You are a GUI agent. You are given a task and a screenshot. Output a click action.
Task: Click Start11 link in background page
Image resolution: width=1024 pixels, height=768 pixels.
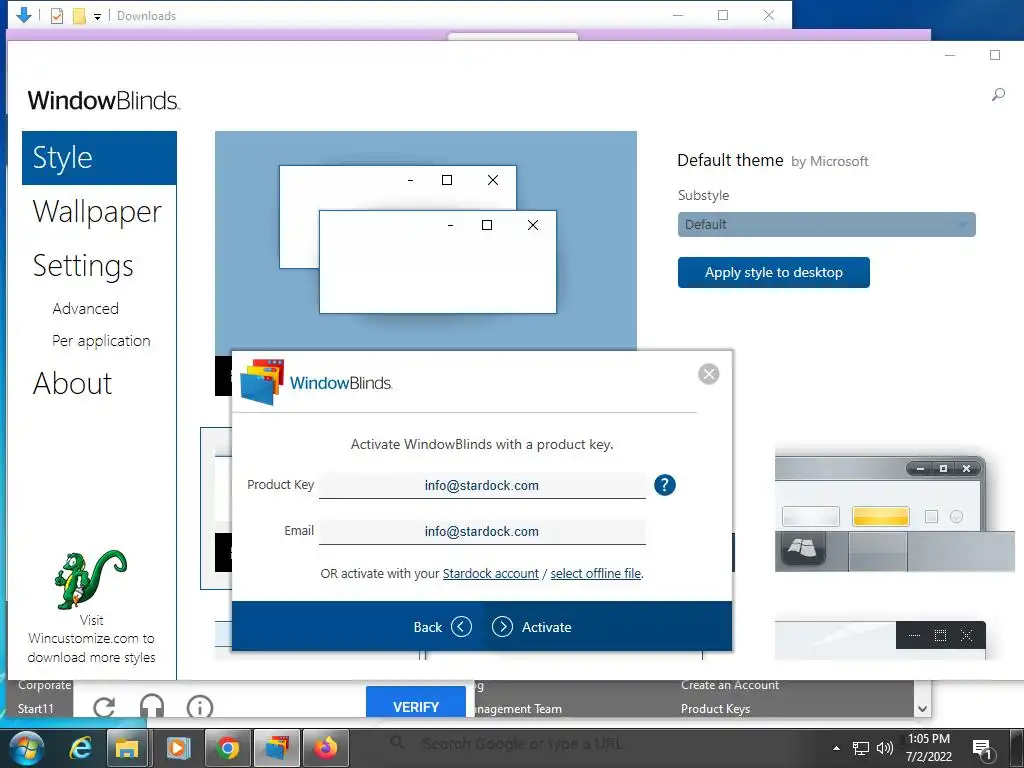pos(36,709)
